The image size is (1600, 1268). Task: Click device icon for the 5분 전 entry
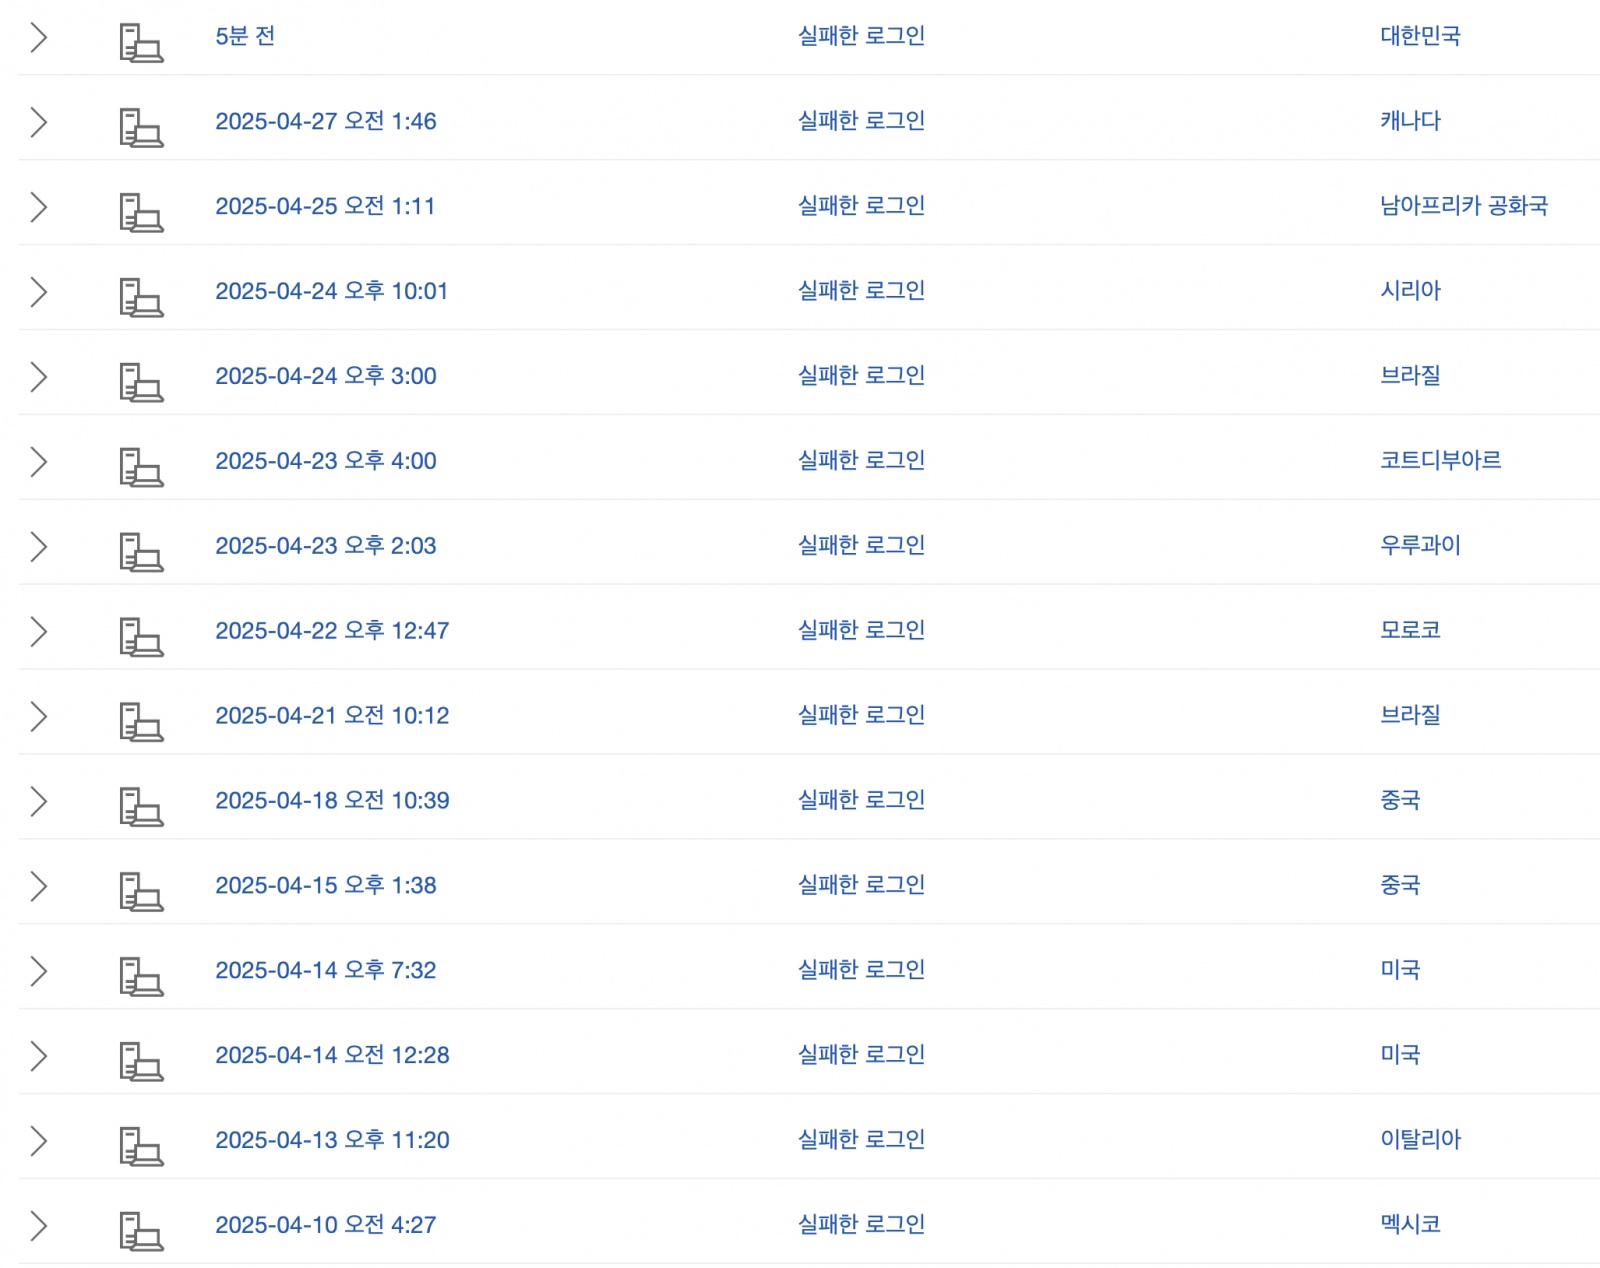[x=141, y=43]
